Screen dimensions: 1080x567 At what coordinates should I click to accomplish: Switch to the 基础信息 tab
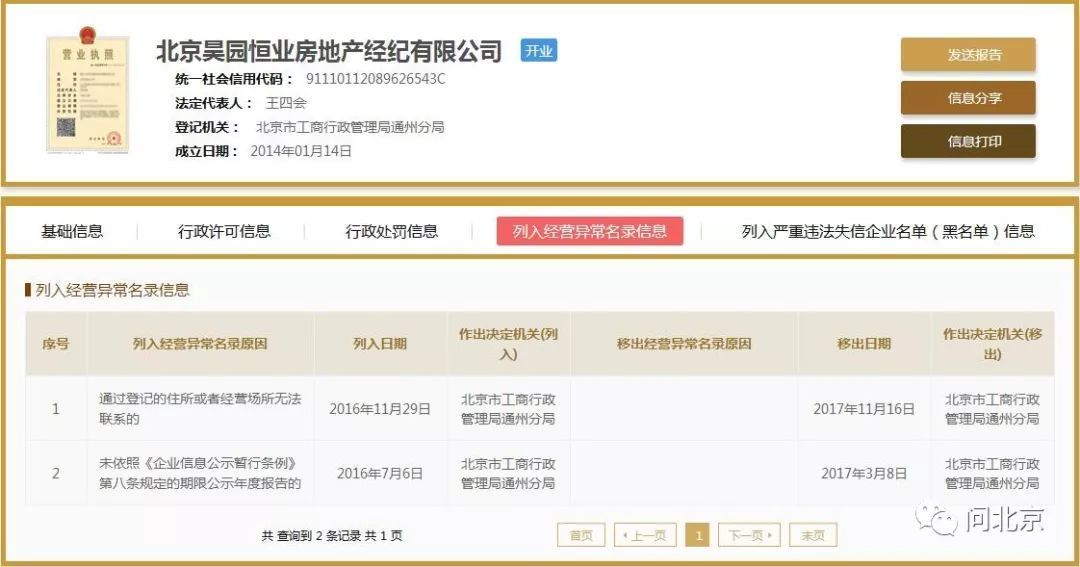pyautogui.click(x=72, y=231)
